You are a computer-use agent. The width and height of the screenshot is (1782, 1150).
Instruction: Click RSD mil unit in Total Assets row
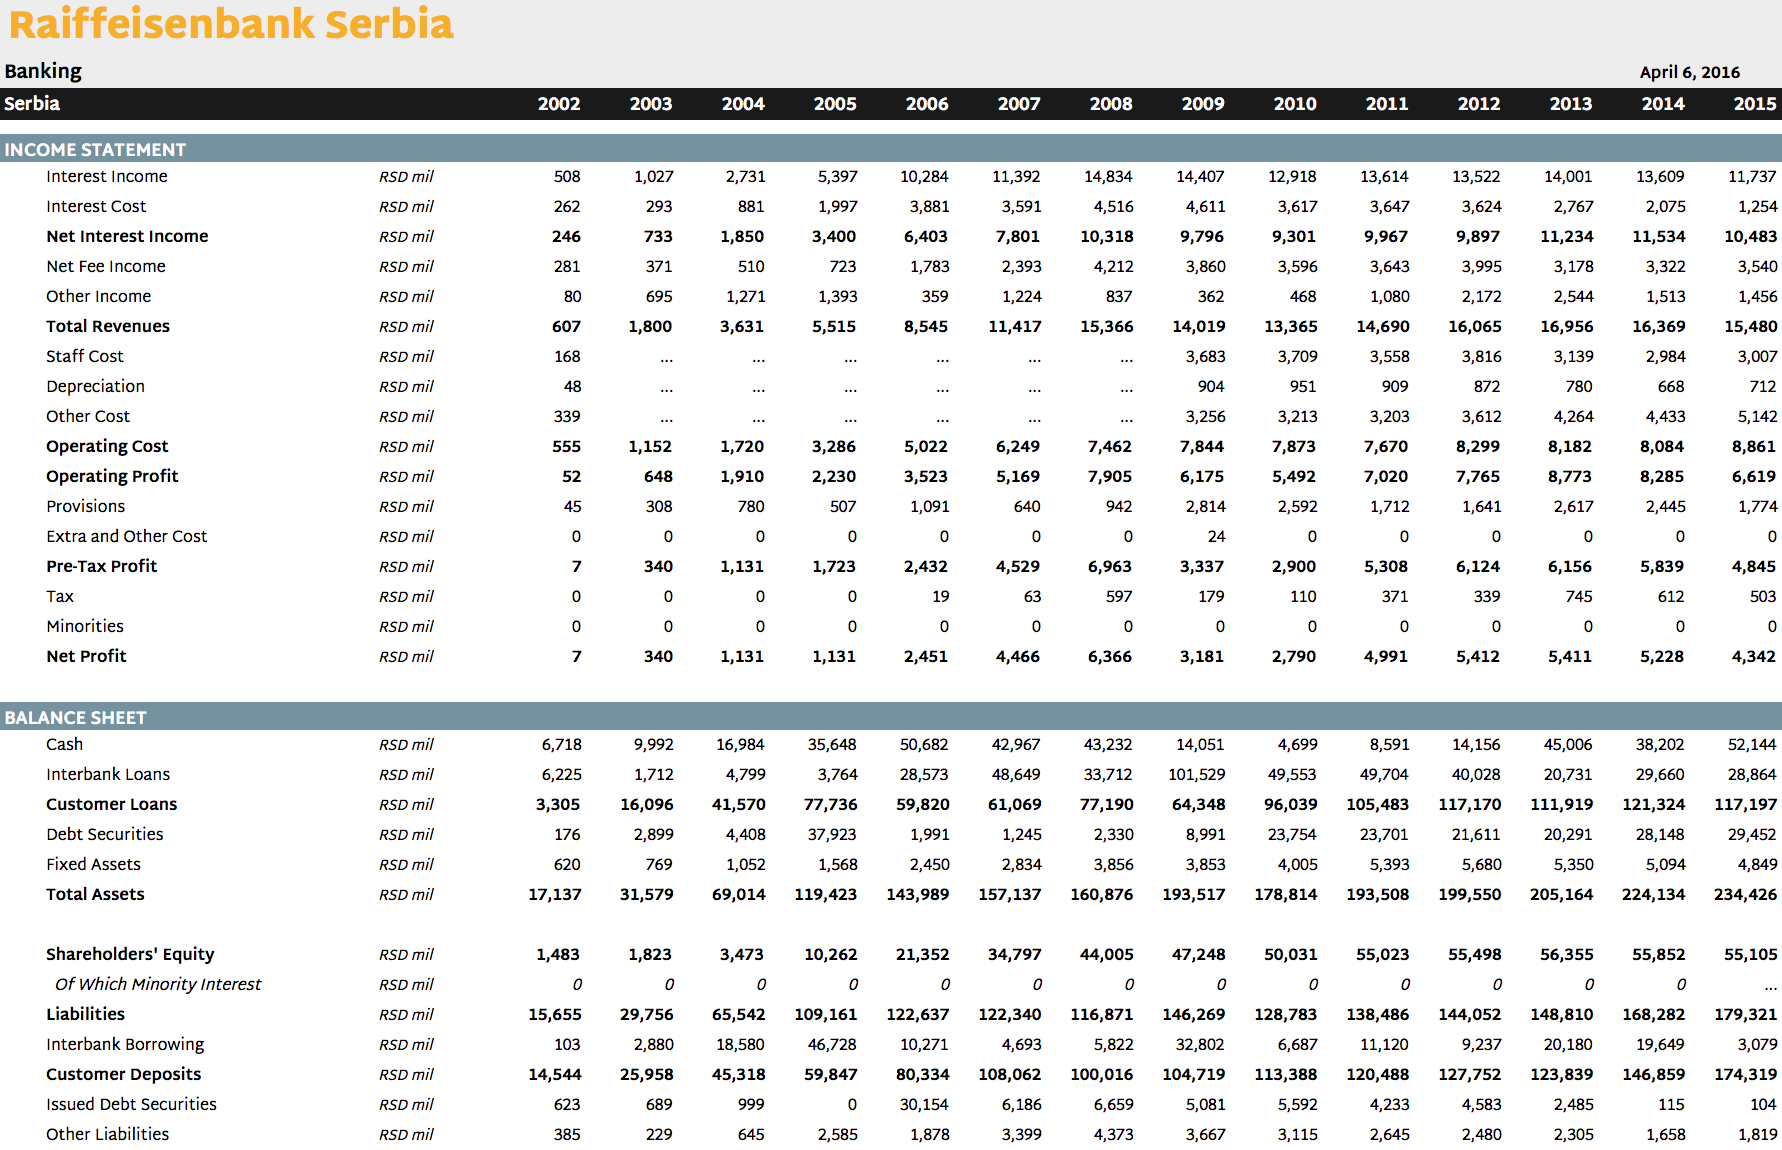click(x=406, y=895)
